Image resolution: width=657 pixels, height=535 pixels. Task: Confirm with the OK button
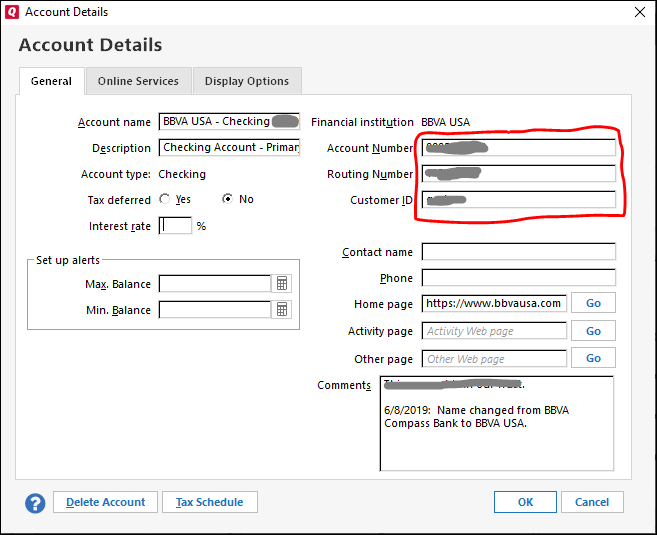(x=525, y=502)
